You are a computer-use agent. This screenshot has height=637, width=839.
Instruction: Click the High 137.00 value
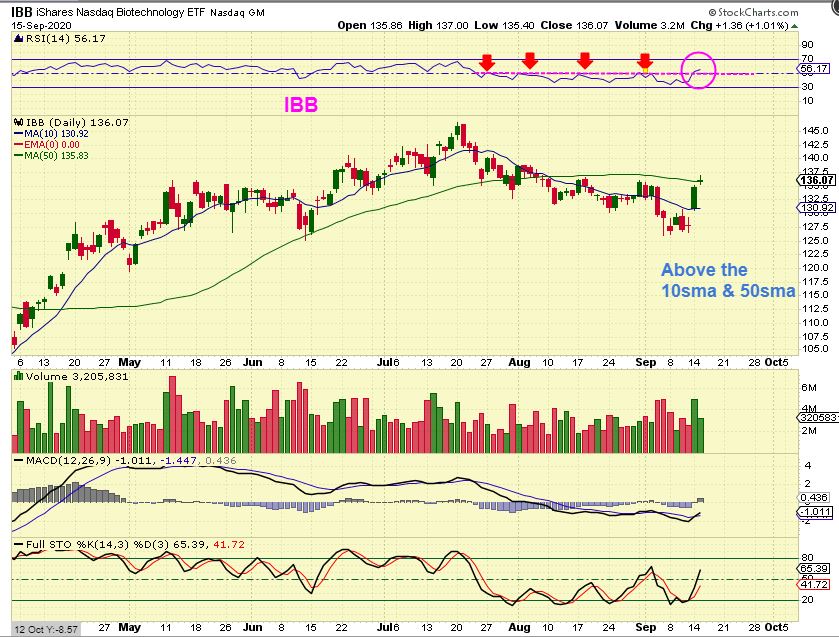tap(438, 25)
